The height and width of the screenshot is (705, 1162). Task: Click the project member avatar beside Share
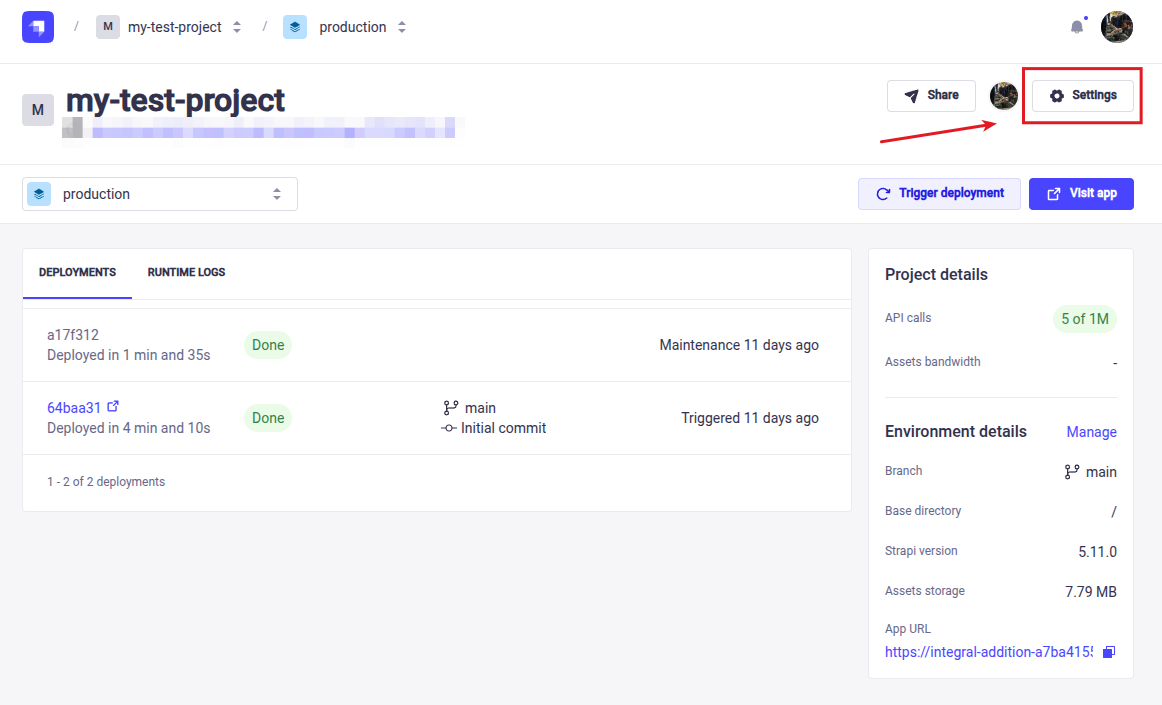pos(1003,96)
